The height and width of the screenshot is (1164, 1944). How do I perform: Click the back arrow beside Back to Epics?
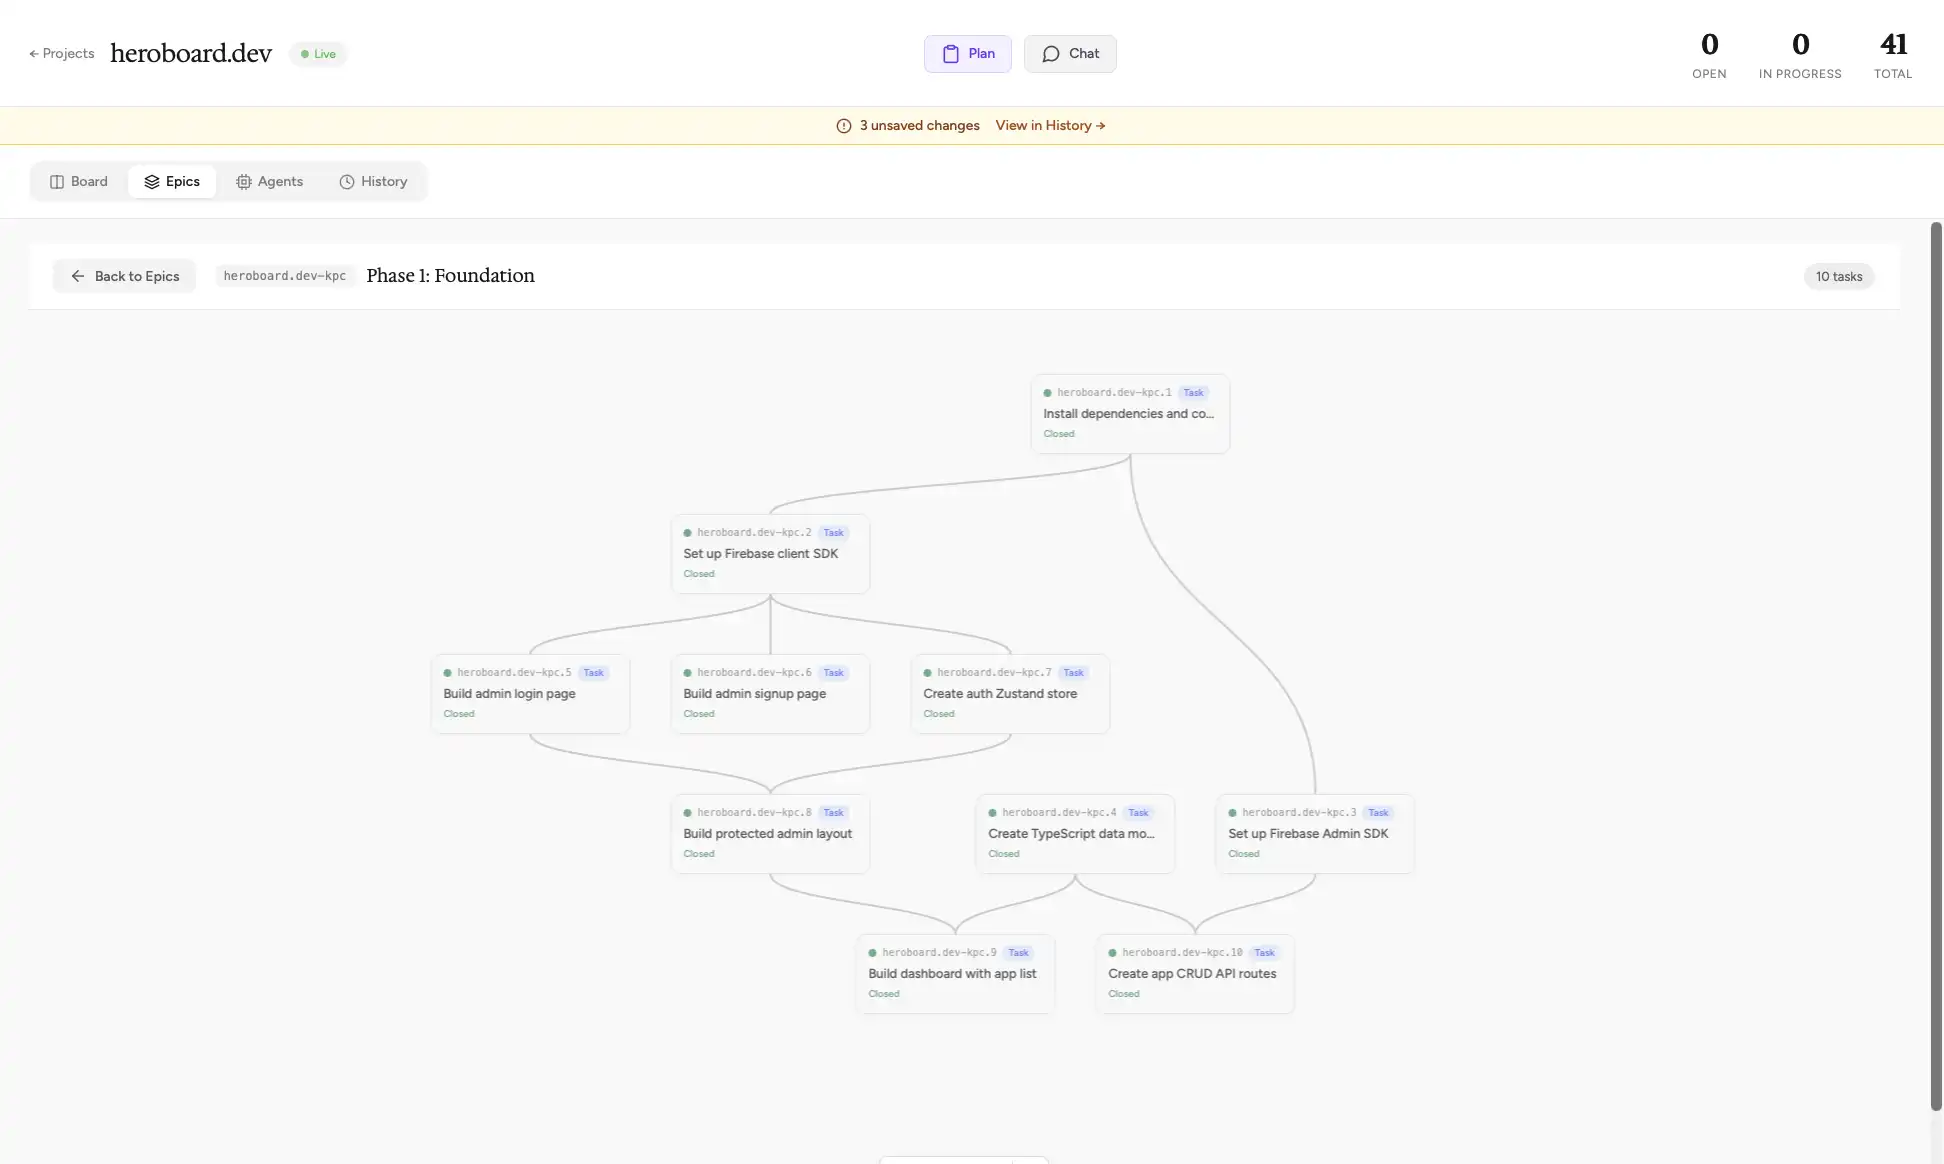(x=77, y=276)
